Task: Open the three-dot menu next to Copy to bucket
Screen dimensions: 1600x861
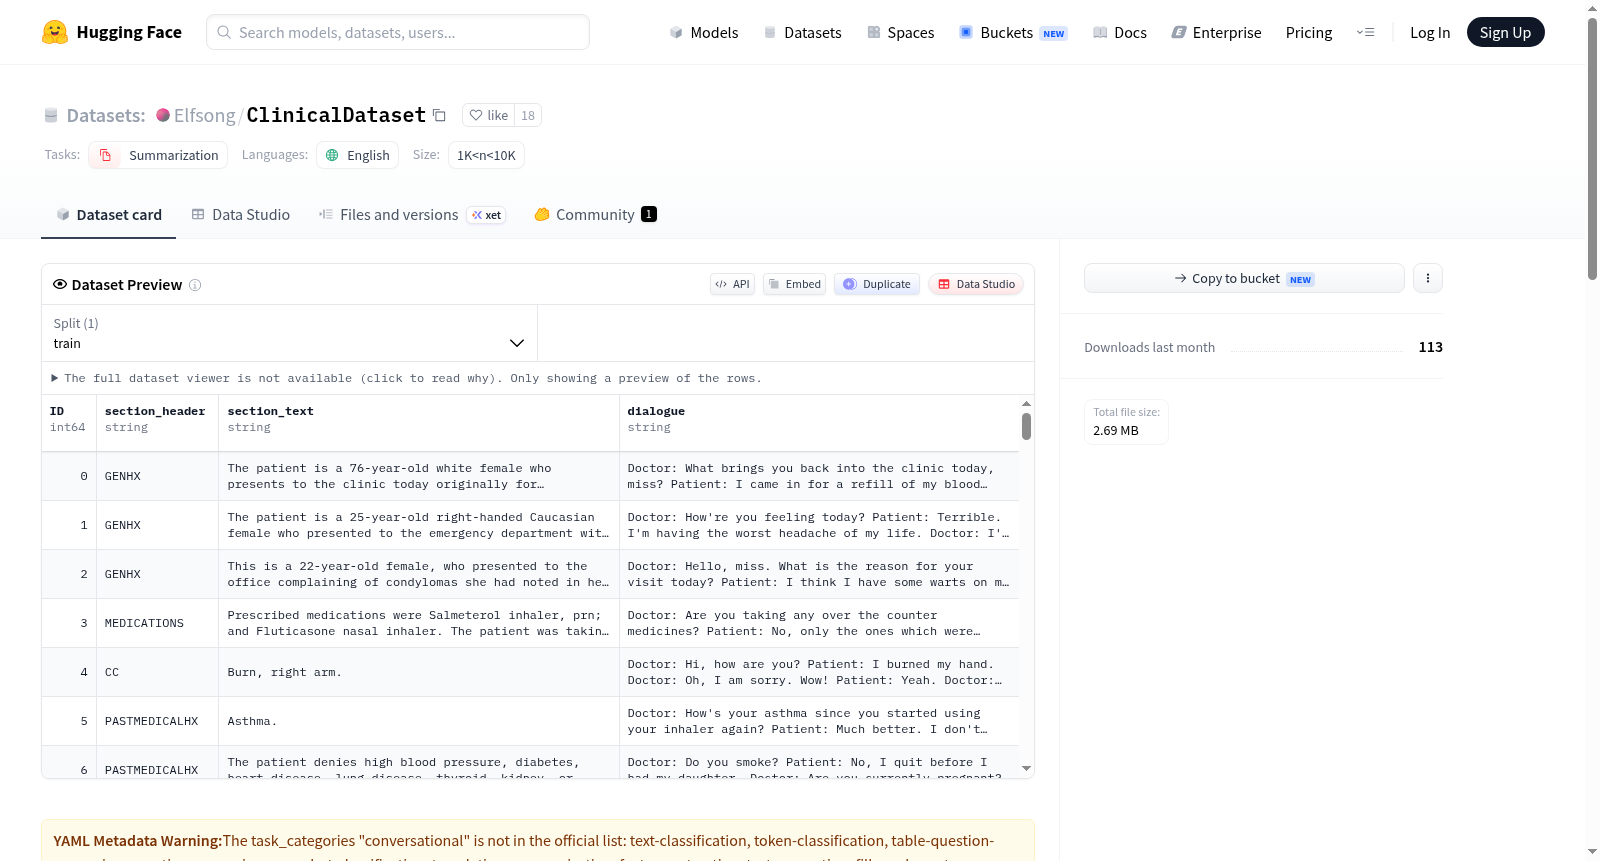Action: pyautogui.click(x=1428, y=278)
